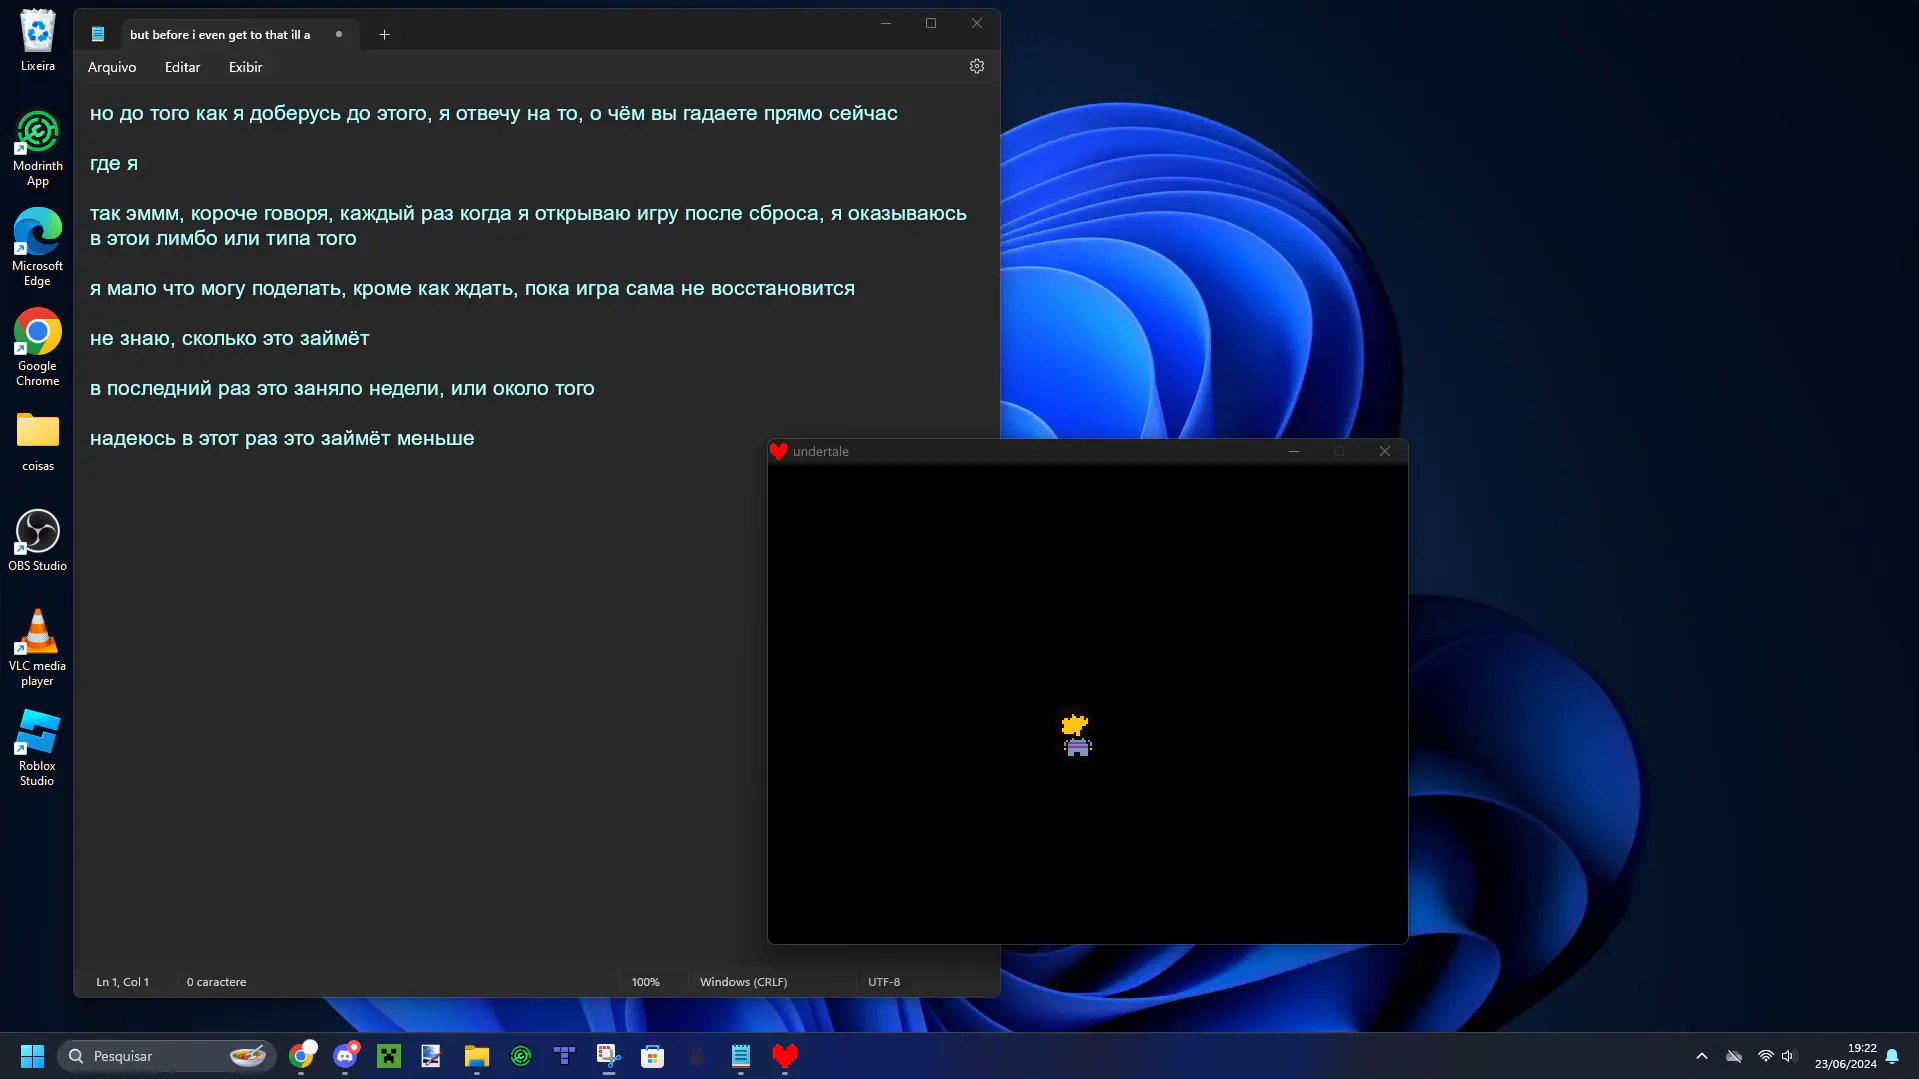Screen dimensions: 1919x1079
Task: Click the OBS Studio desktop shortcut
Action: pyautogui.click(x=38, y=540)
